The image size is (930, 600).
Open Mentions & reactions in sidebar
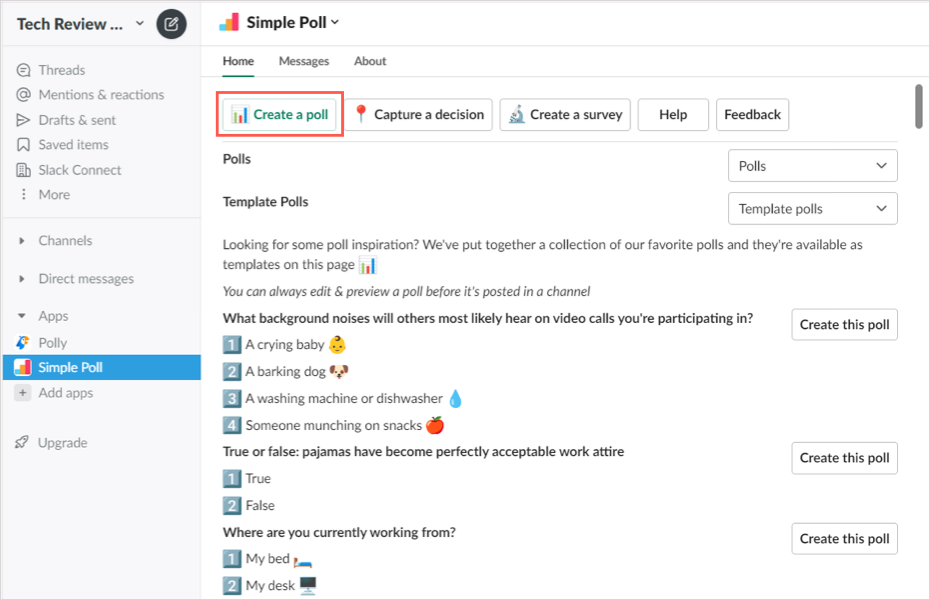(x=100, y=95)
